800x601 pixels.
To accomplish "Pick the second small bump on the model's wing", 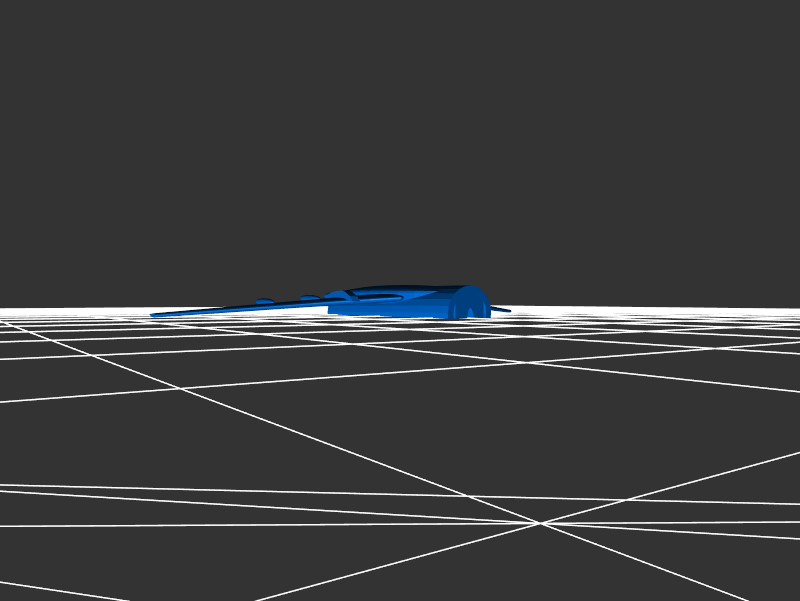I will coord(310,297).
